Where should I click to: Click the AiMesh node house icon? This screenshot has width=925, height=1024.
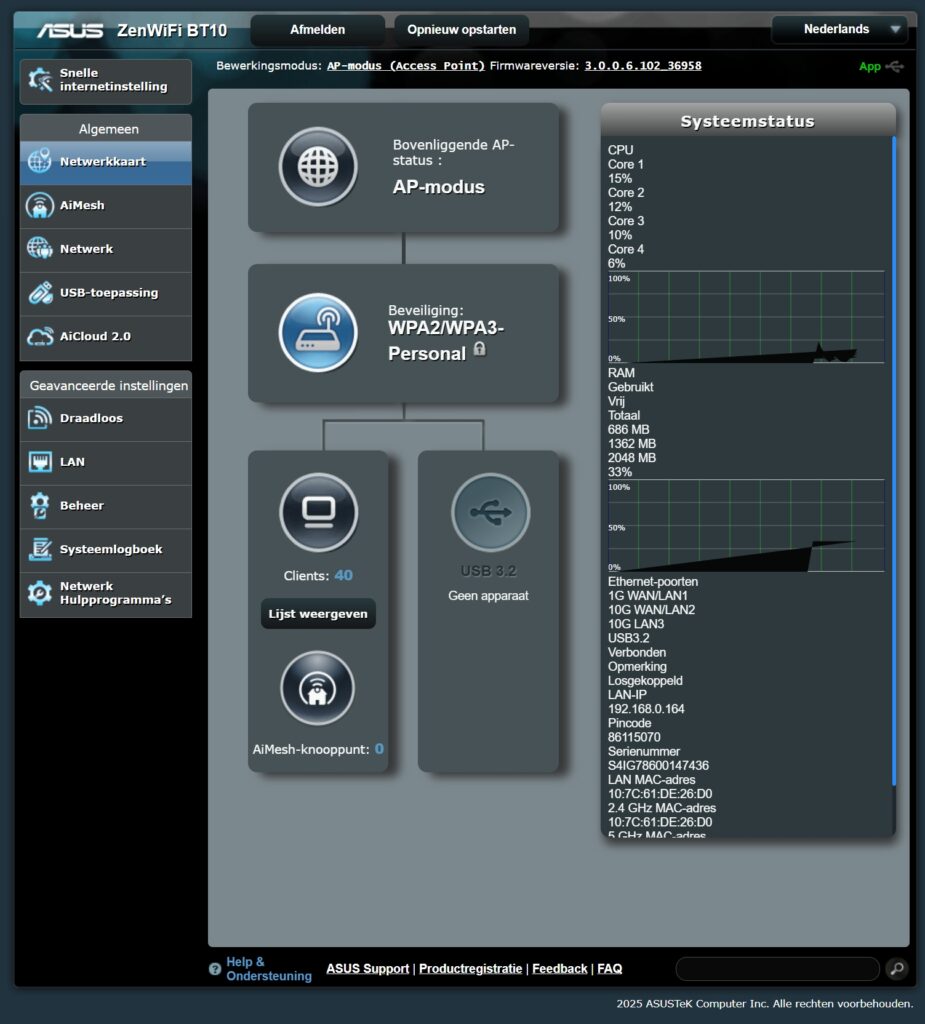[318, 688]
